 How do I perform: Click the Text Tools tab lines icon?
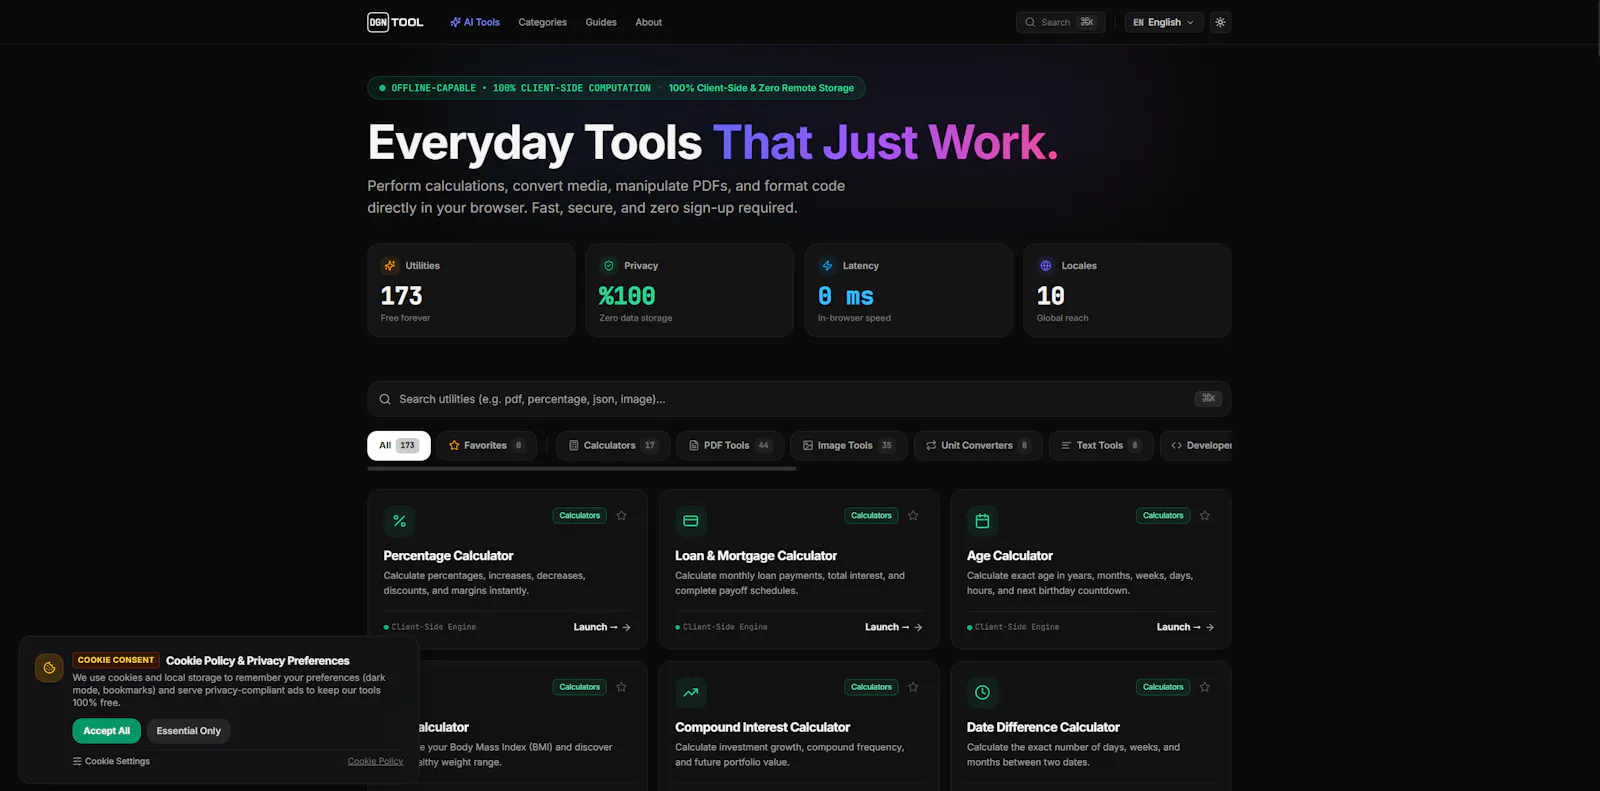[1066, 446]
